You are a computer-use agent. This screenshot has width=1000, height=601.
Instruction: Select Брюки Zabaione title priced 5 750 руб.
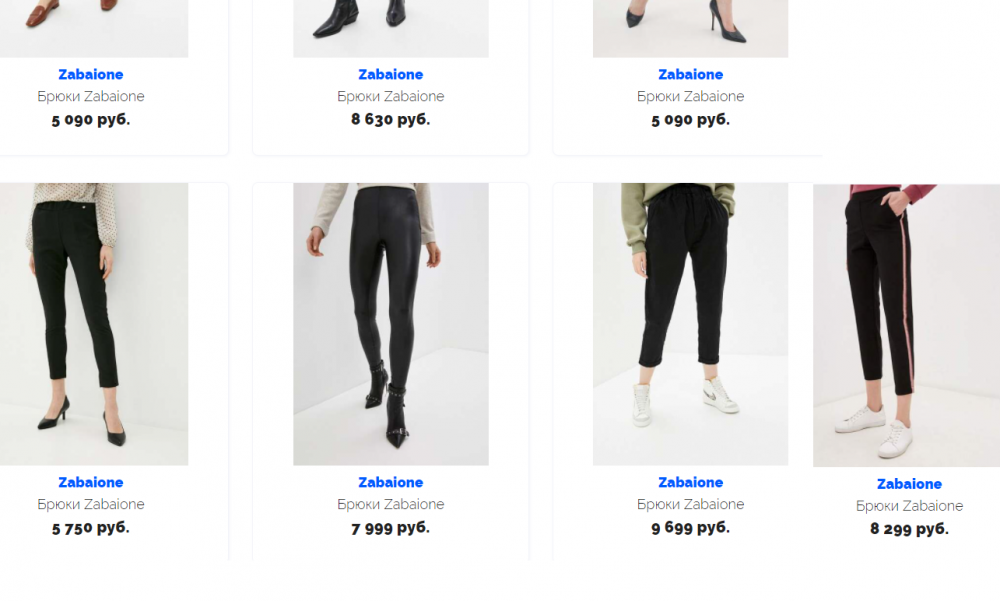point(91,504)
